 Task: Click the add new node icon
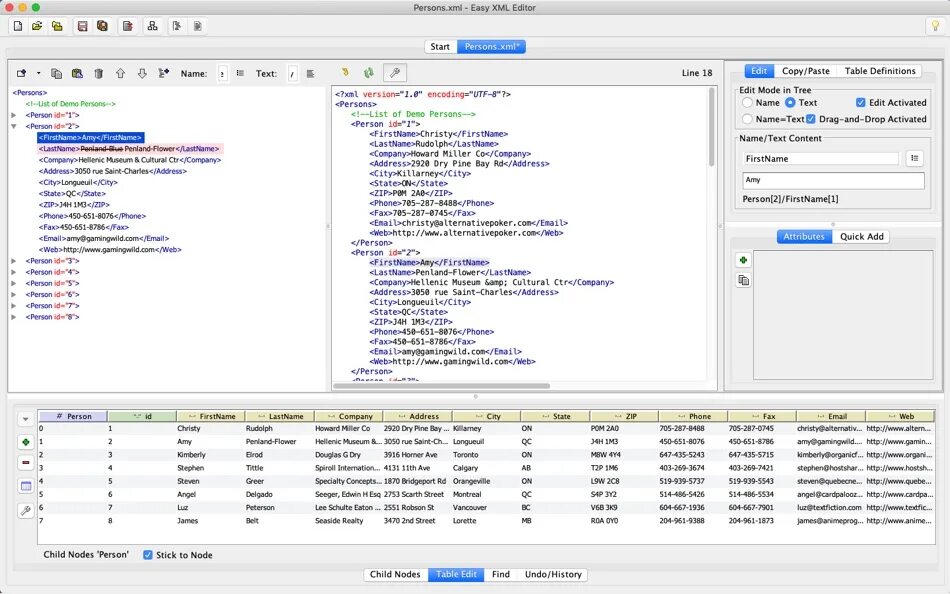[x=22, y=73]
